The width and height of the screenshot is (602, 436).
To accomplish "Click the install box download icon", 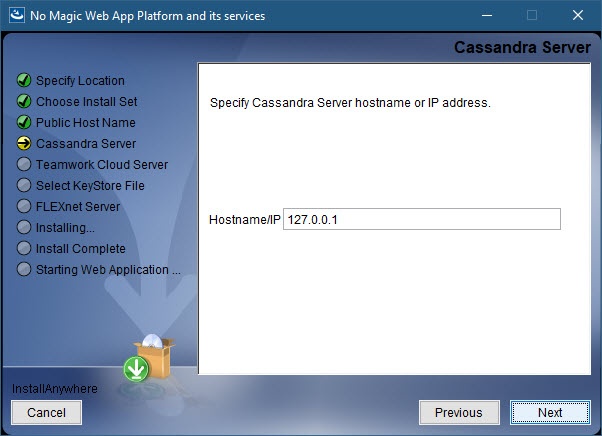I will click(149, 358).
